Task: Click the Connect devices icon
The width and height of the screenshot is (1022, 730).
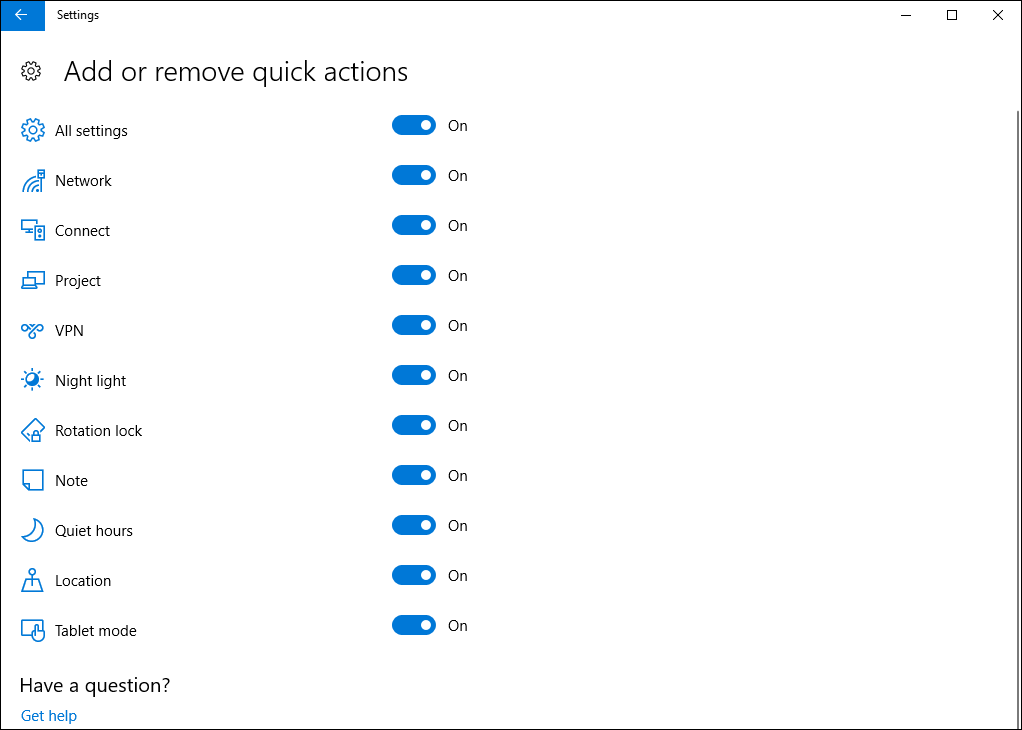Action: point(32,230)
